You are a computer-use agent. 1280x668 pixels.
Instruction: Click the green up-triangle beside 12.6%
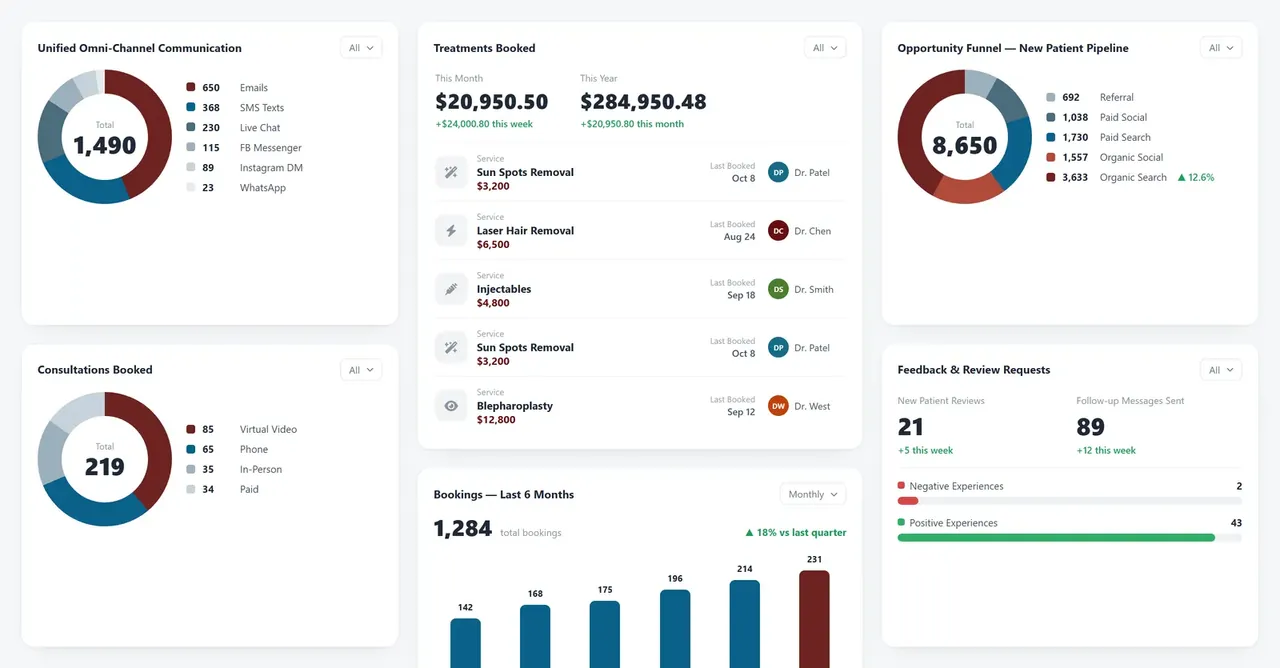1182,177
